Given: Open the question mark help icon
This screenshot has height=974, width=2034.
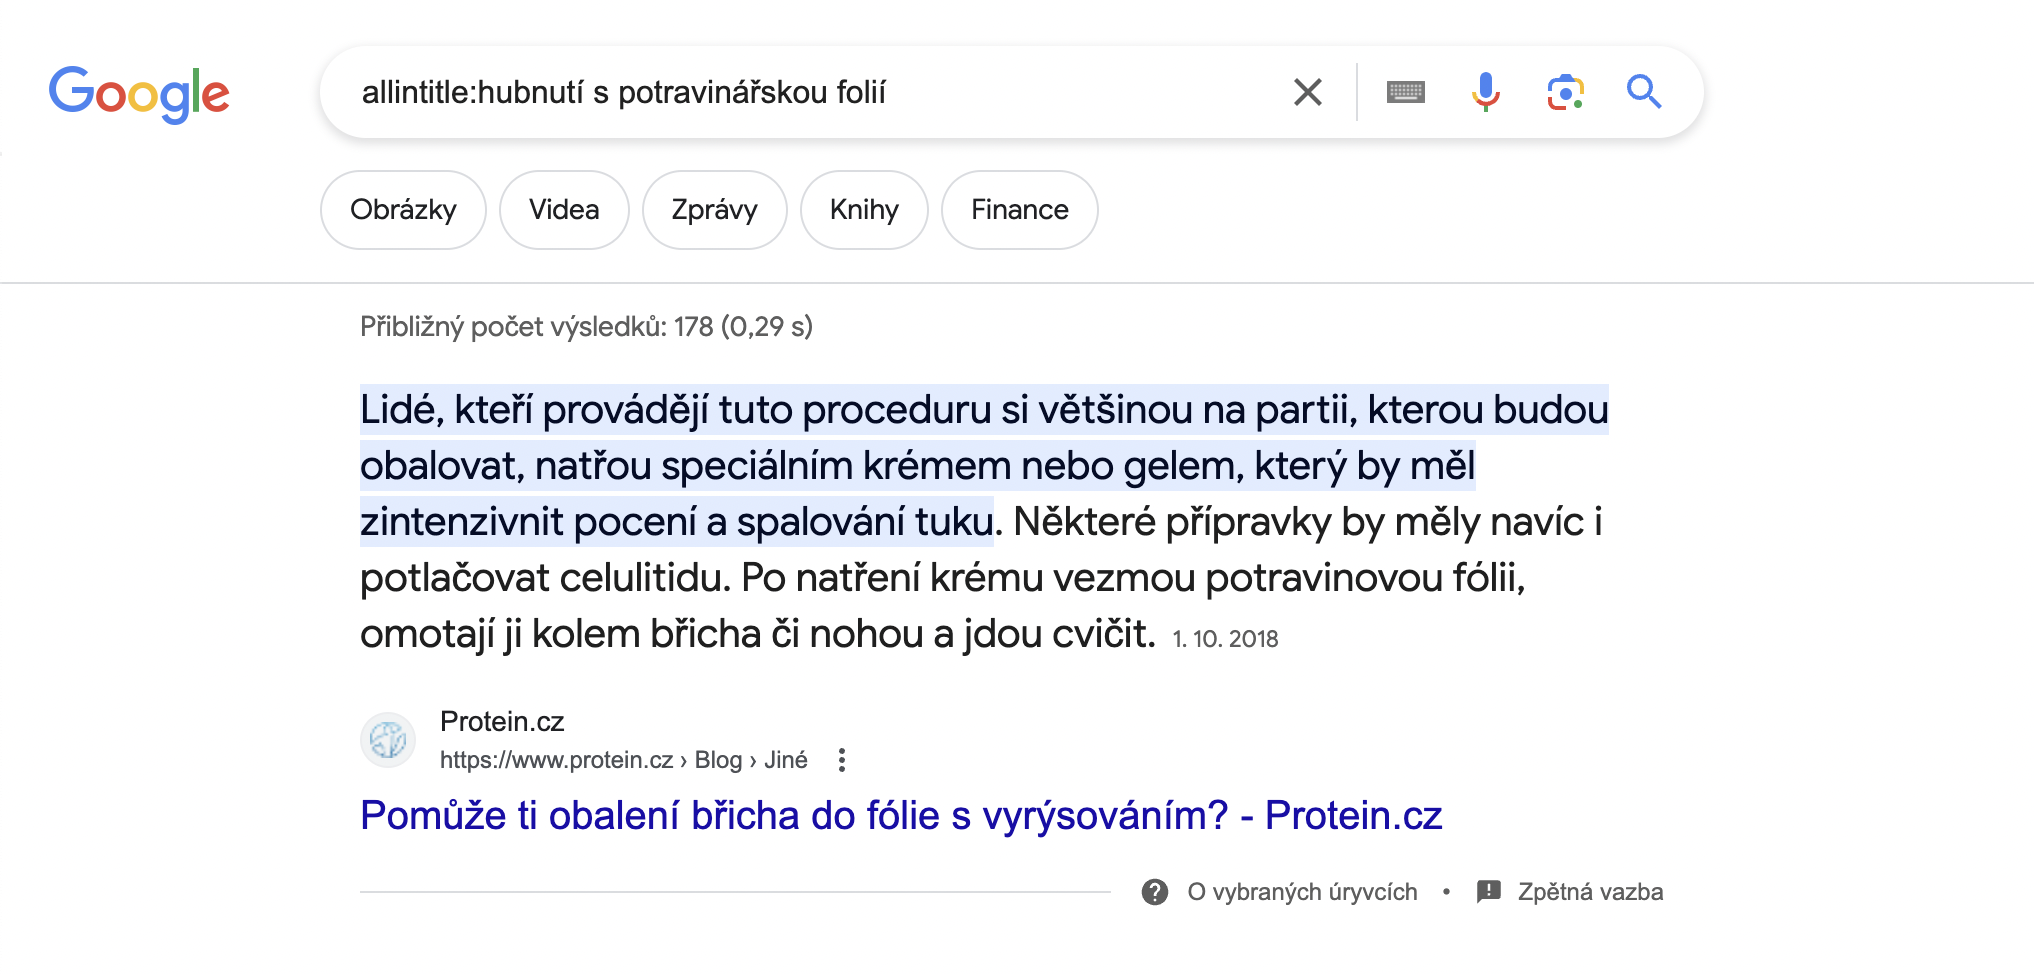Looking at the screenshot, I should [1155, 892].
